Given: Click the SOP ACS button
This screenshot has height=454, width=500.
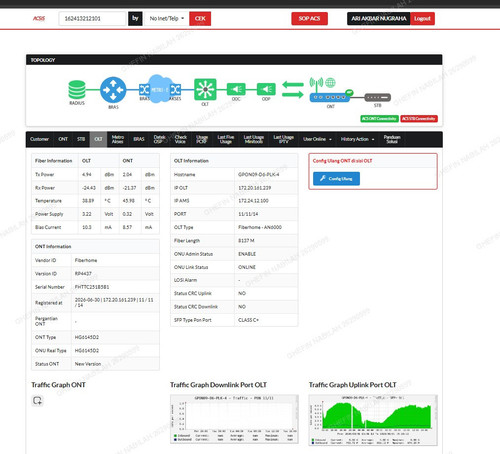Looking at the screenshot, I should pyautogui.click(x=309, y=19).
